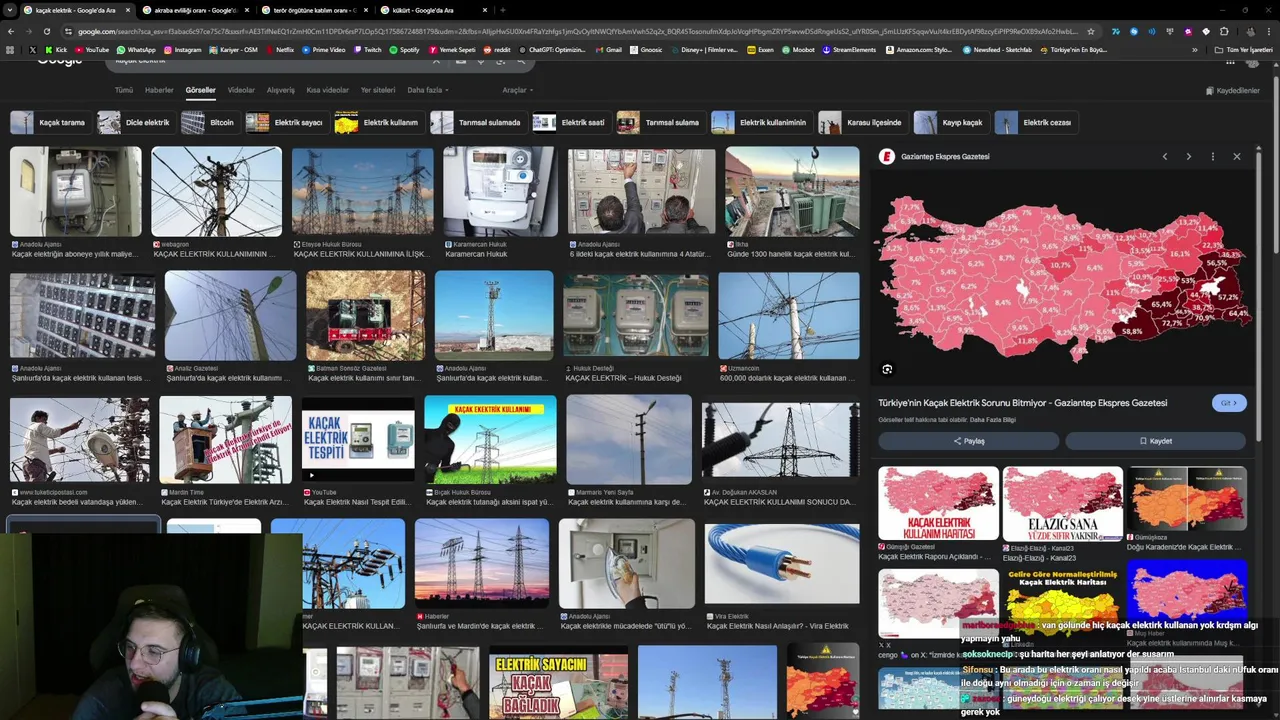Select the 'Yer siteleri' search tab
The width and height of the screenshot is (1280, 720).
[x=378, y=90]
